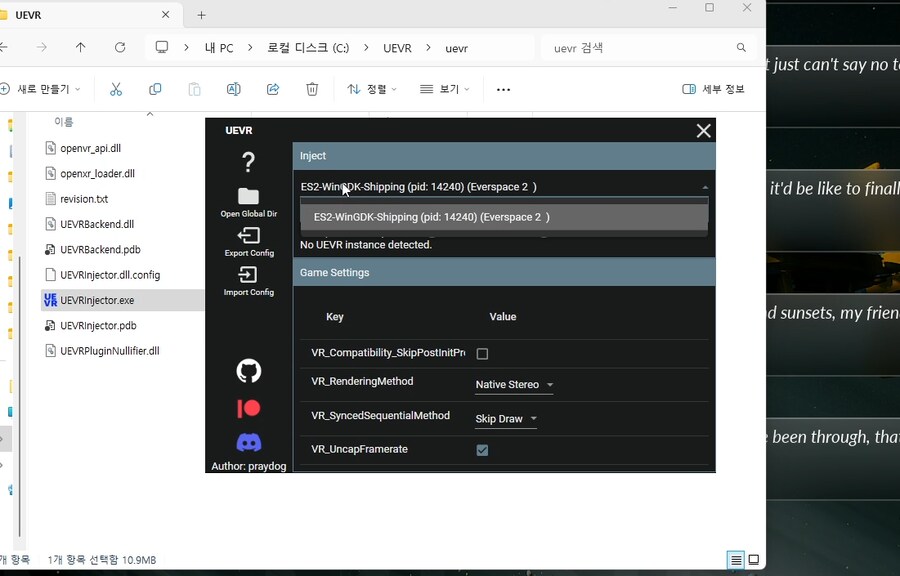Open the more options ellipsis in Explorer toolbar
The image size is (900, 576).
pyautogui.click(x=503, y=89)
